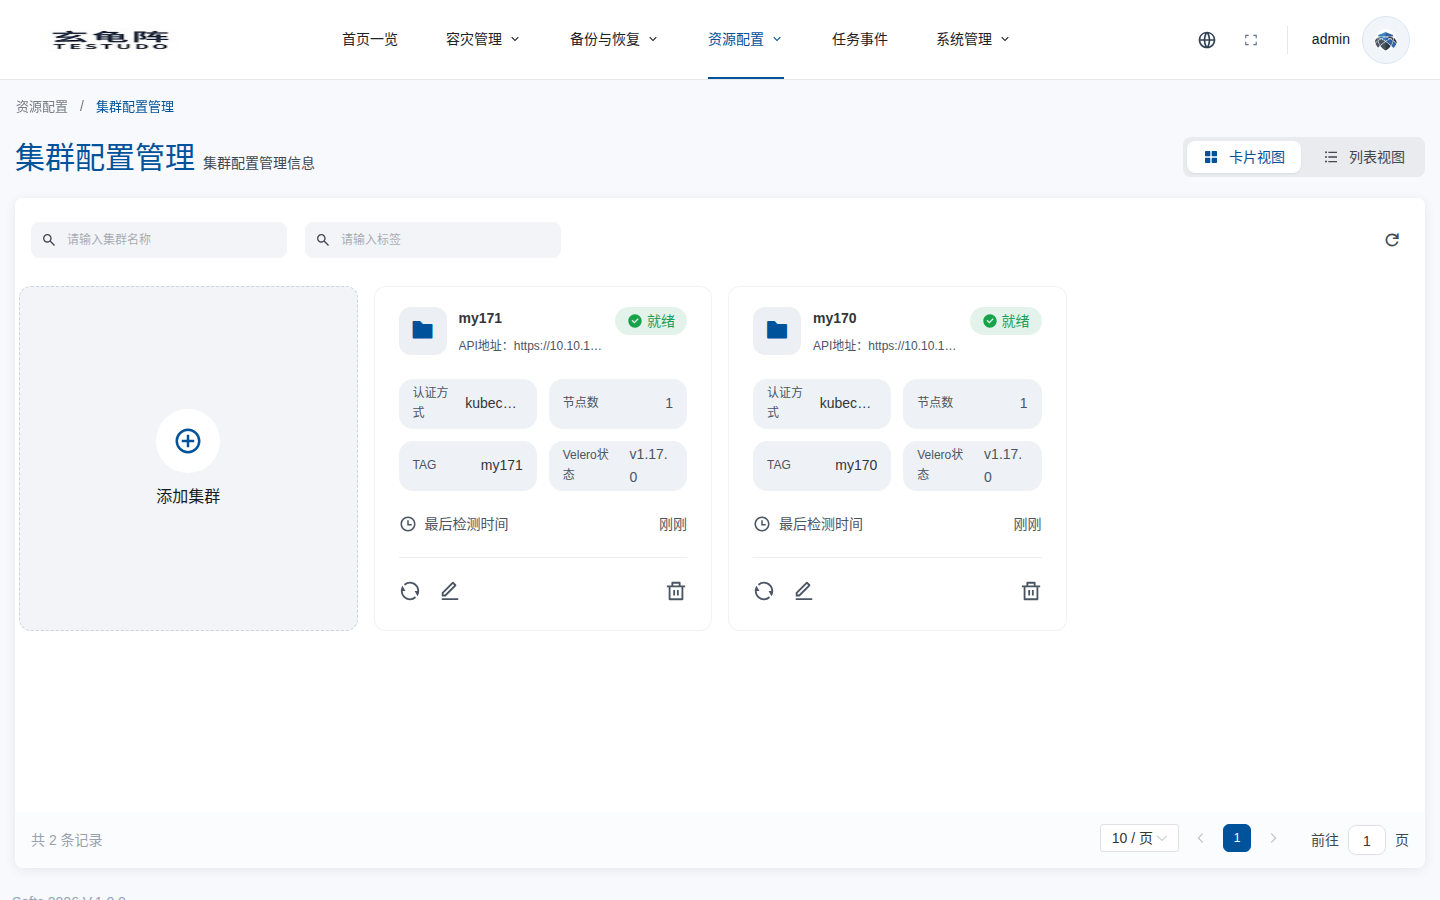
Task: Focus the cluster name search field
Action: pyautogui.click(x=159, y=240)
